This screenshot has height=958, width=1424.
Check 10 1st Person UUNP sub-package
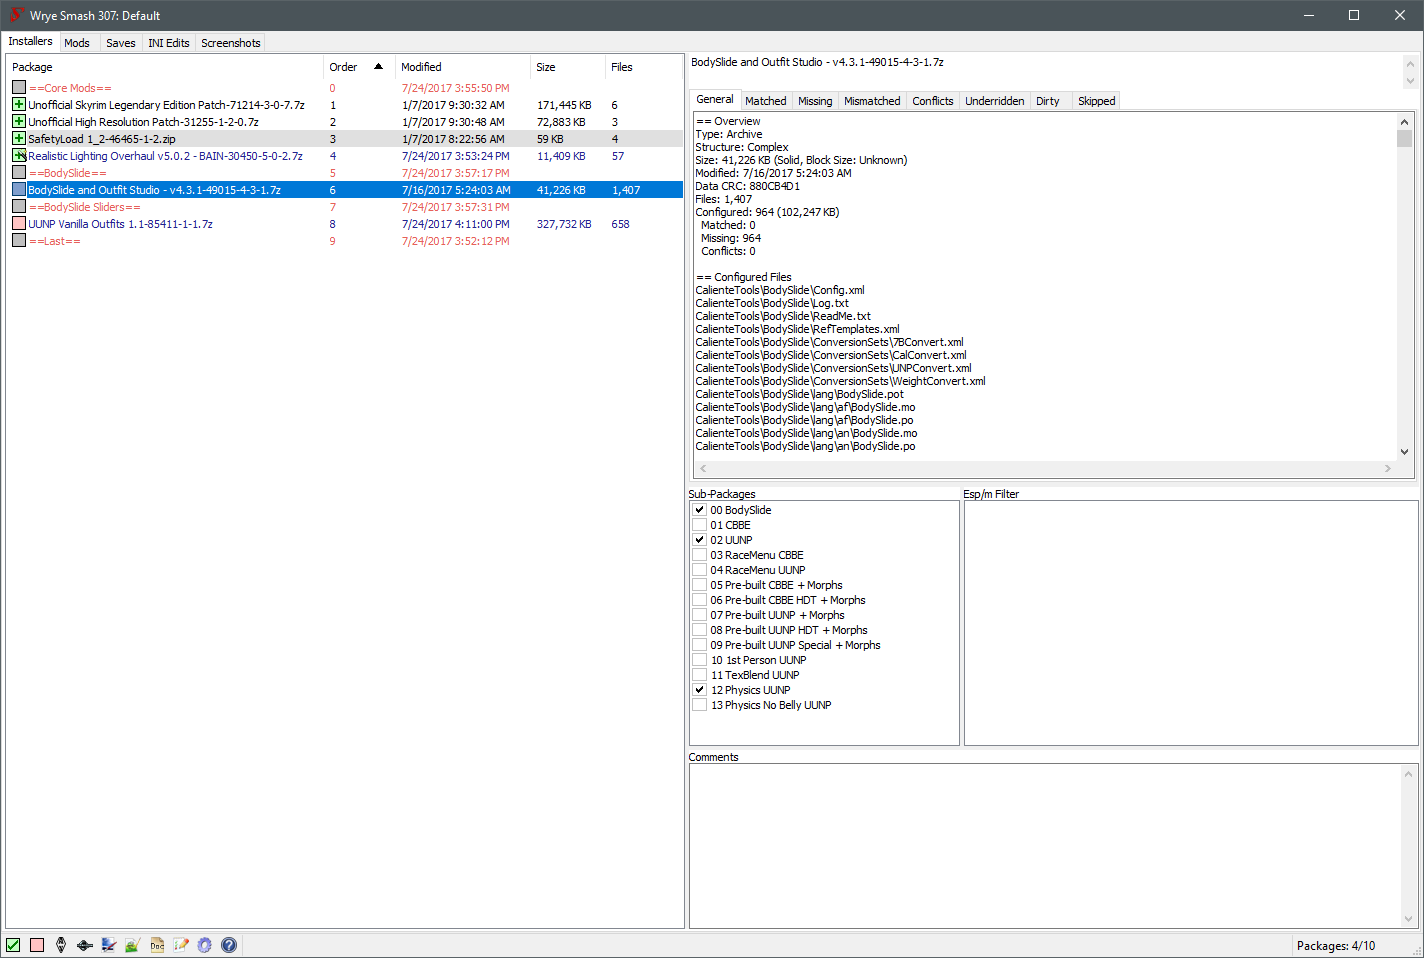click(x=700, y=660)
